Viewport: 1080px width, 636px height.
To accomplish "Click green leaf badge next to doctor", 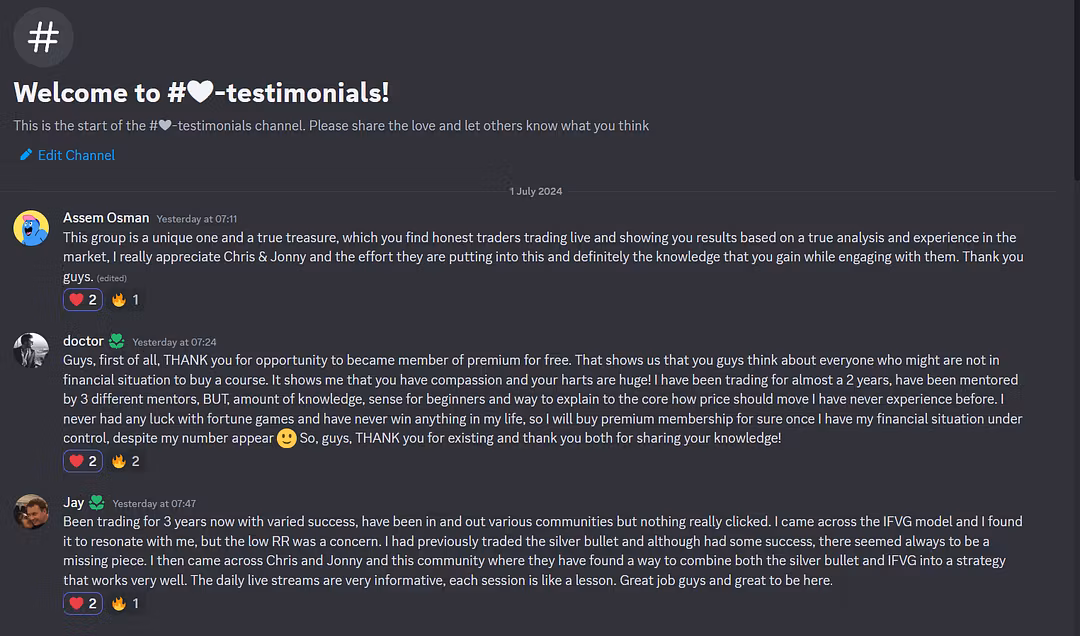I will click(x=117, y=341).
